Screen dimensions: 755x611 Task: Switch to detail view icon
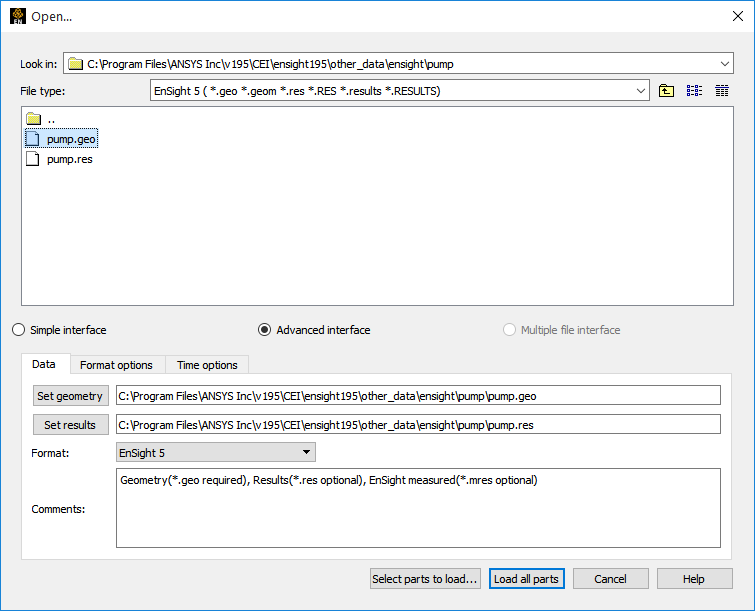pyautogui.click(x=721, y=91)
